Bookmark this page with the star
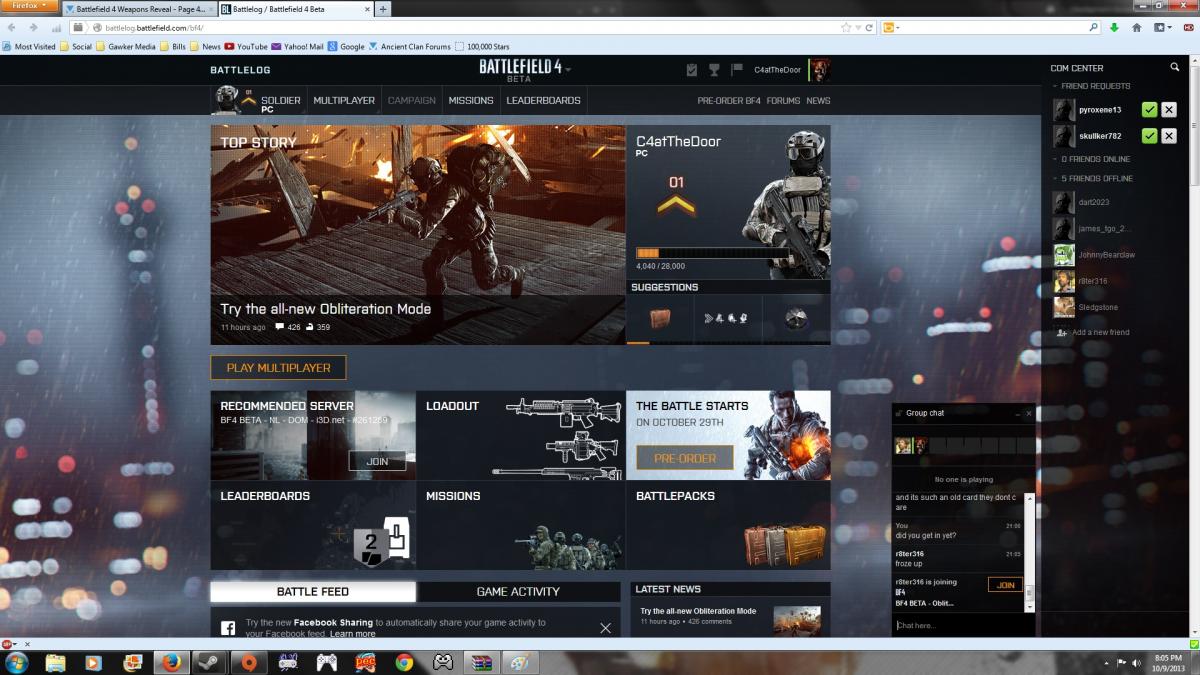Viewport: 1200px width, 675px height. click(x=847, y=28)
